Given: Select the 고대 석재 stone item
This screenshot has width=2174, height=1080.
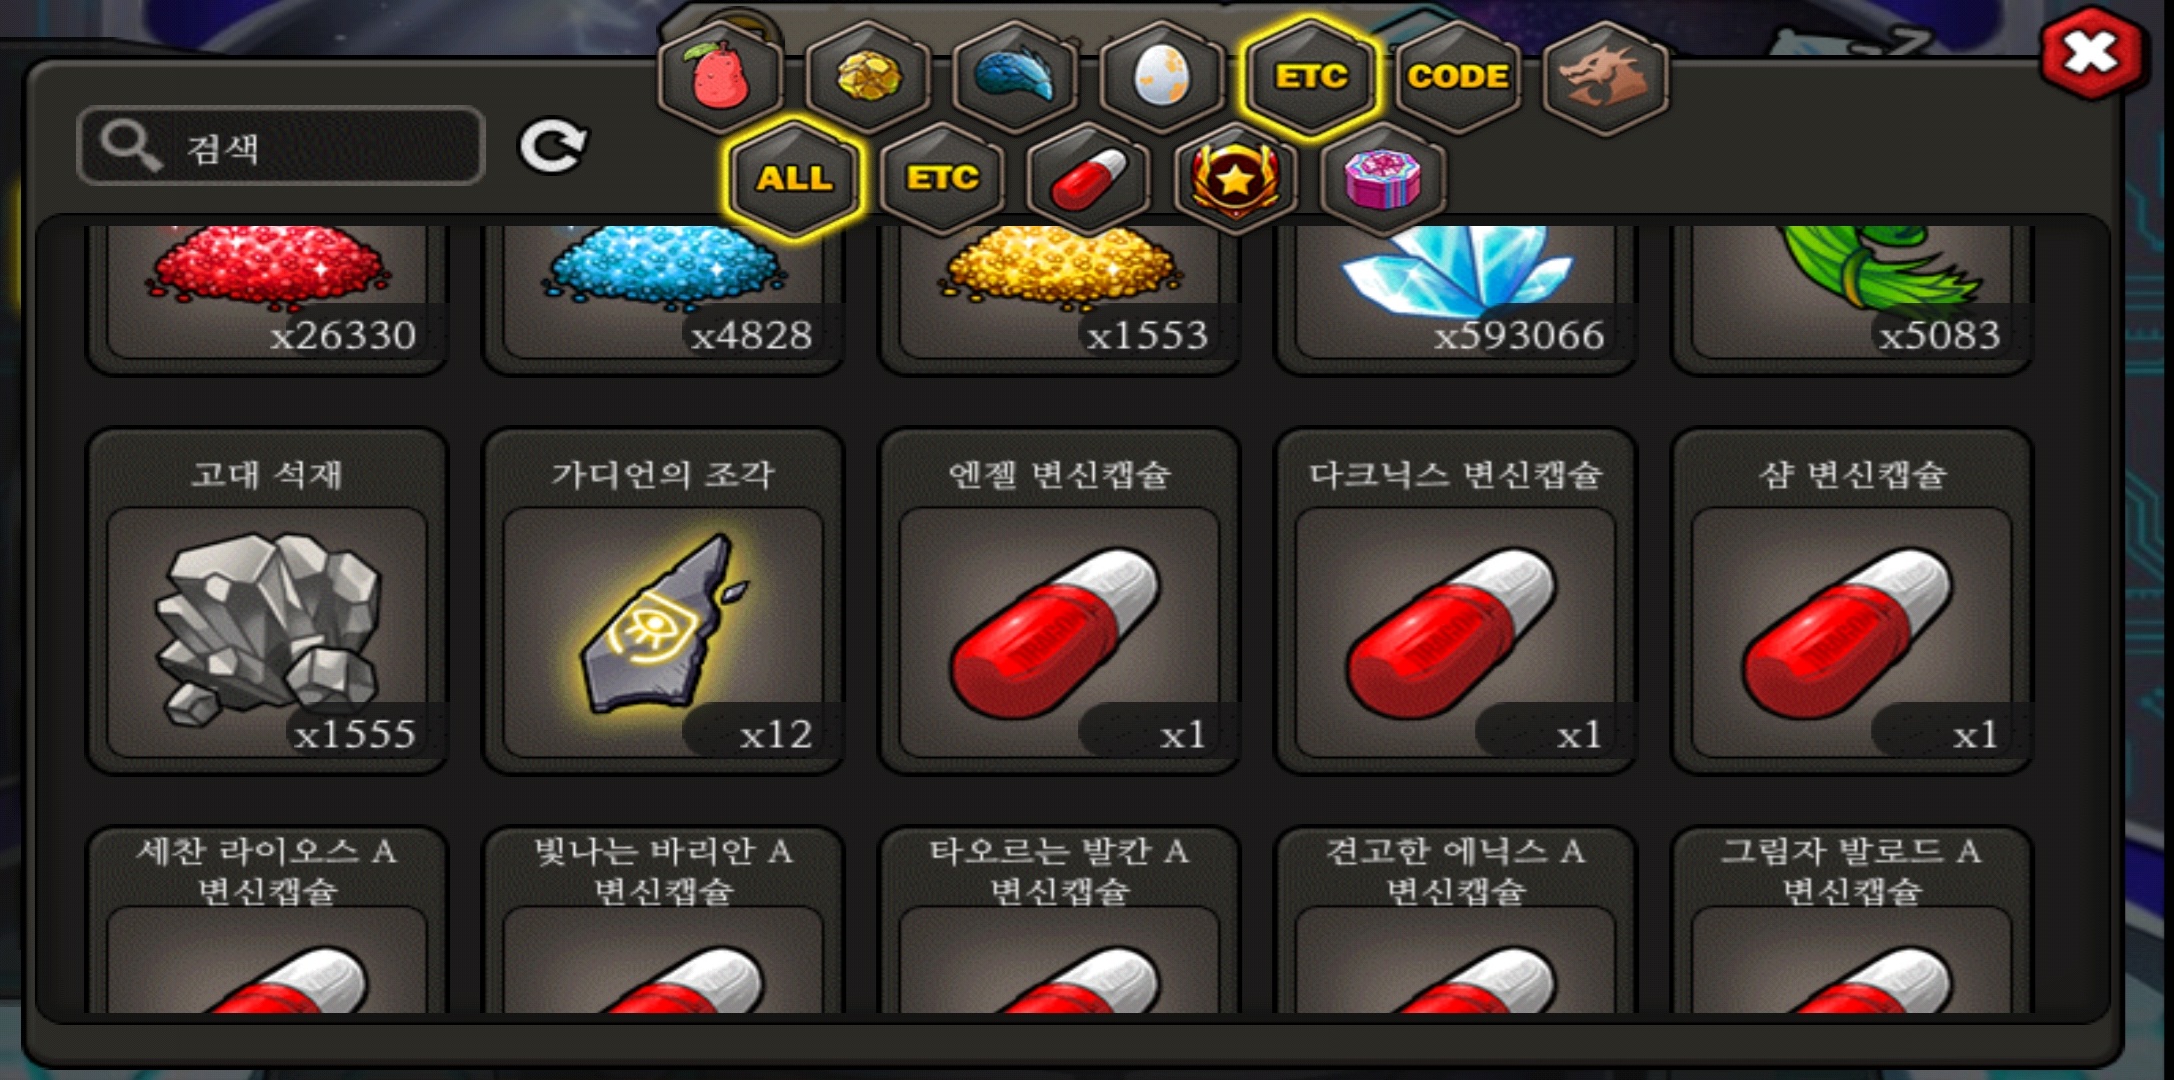Looking at the screenshot, I should [267, 602].
